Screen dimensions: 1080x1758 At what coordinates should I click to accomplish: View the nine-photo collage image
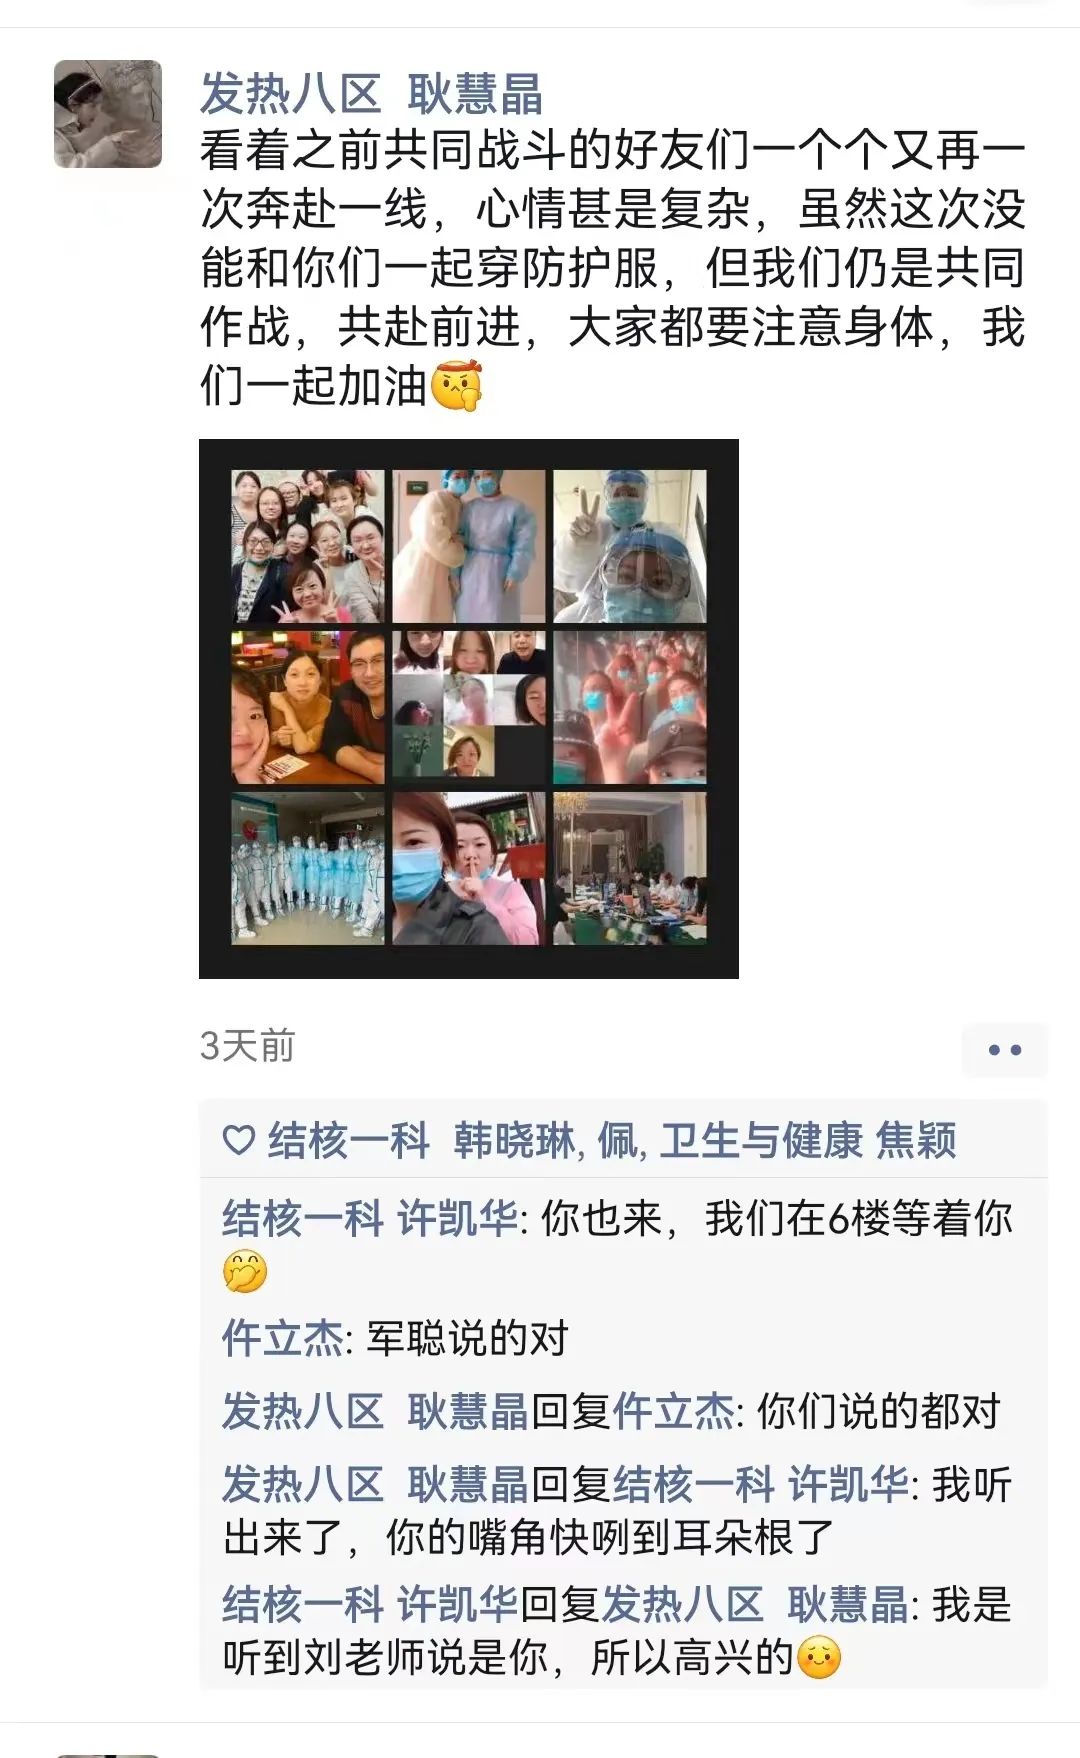469,708
